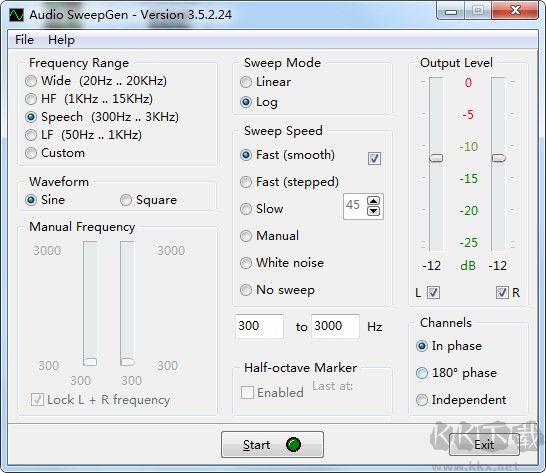546x473 pixels.
Task: Click the end frequency field showing 3000
Action: [335, 326]
